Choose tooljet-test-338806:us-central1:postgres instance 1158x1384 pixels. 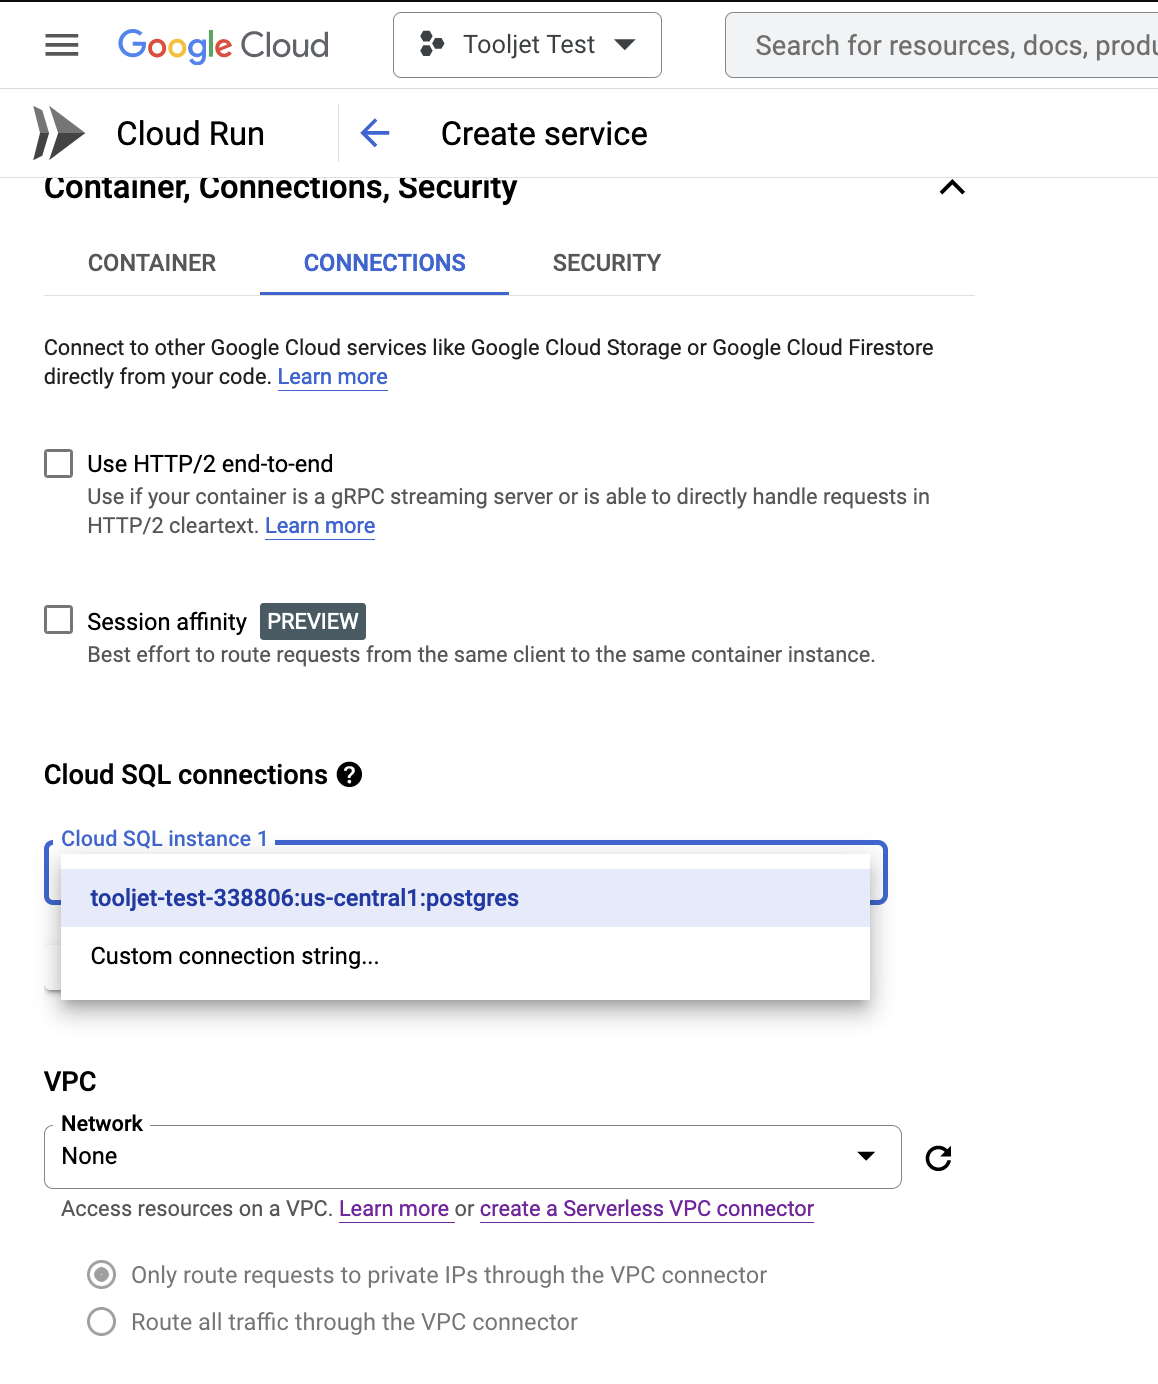[304, 898]
